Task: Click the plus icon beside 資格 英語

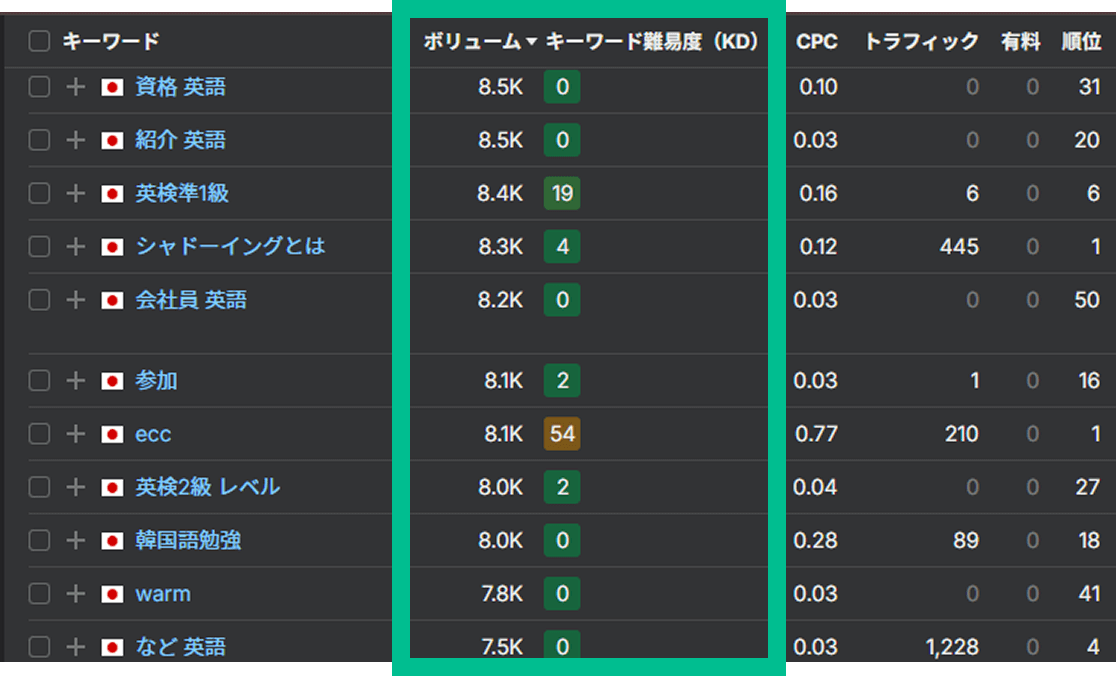Action: click(75, 87)
